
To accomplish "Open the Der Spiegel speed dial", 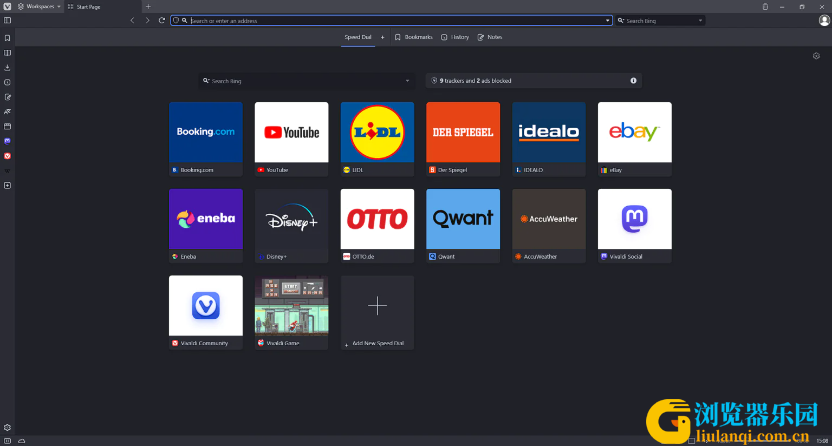I will tap(463, 139).
